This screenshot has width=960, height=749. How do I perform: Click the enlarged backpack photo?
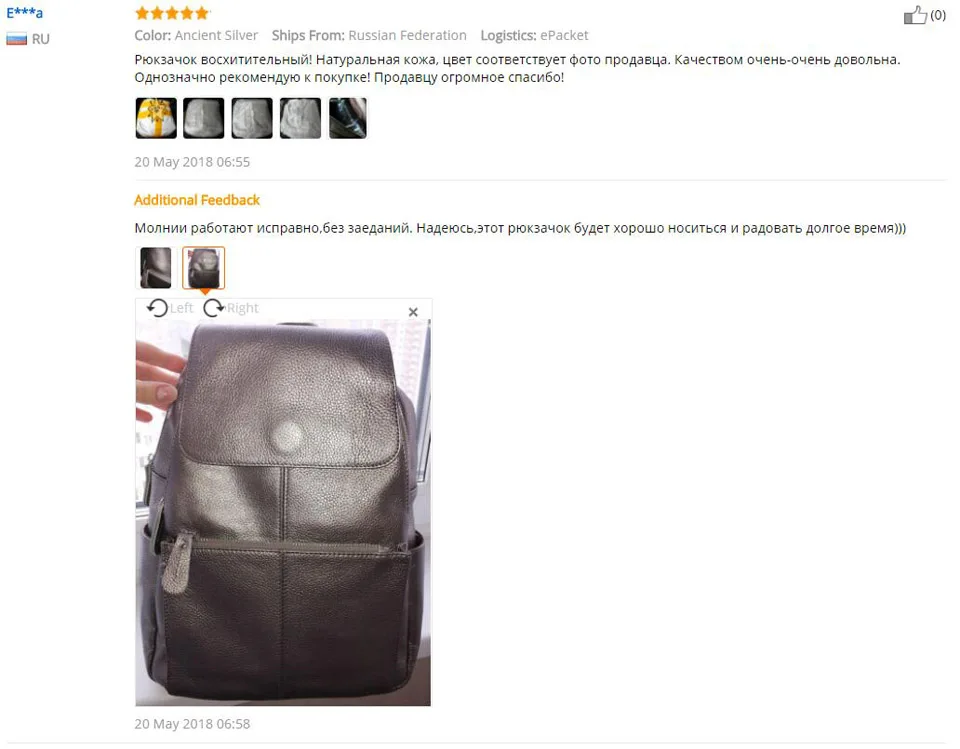[x=283, y=513]
